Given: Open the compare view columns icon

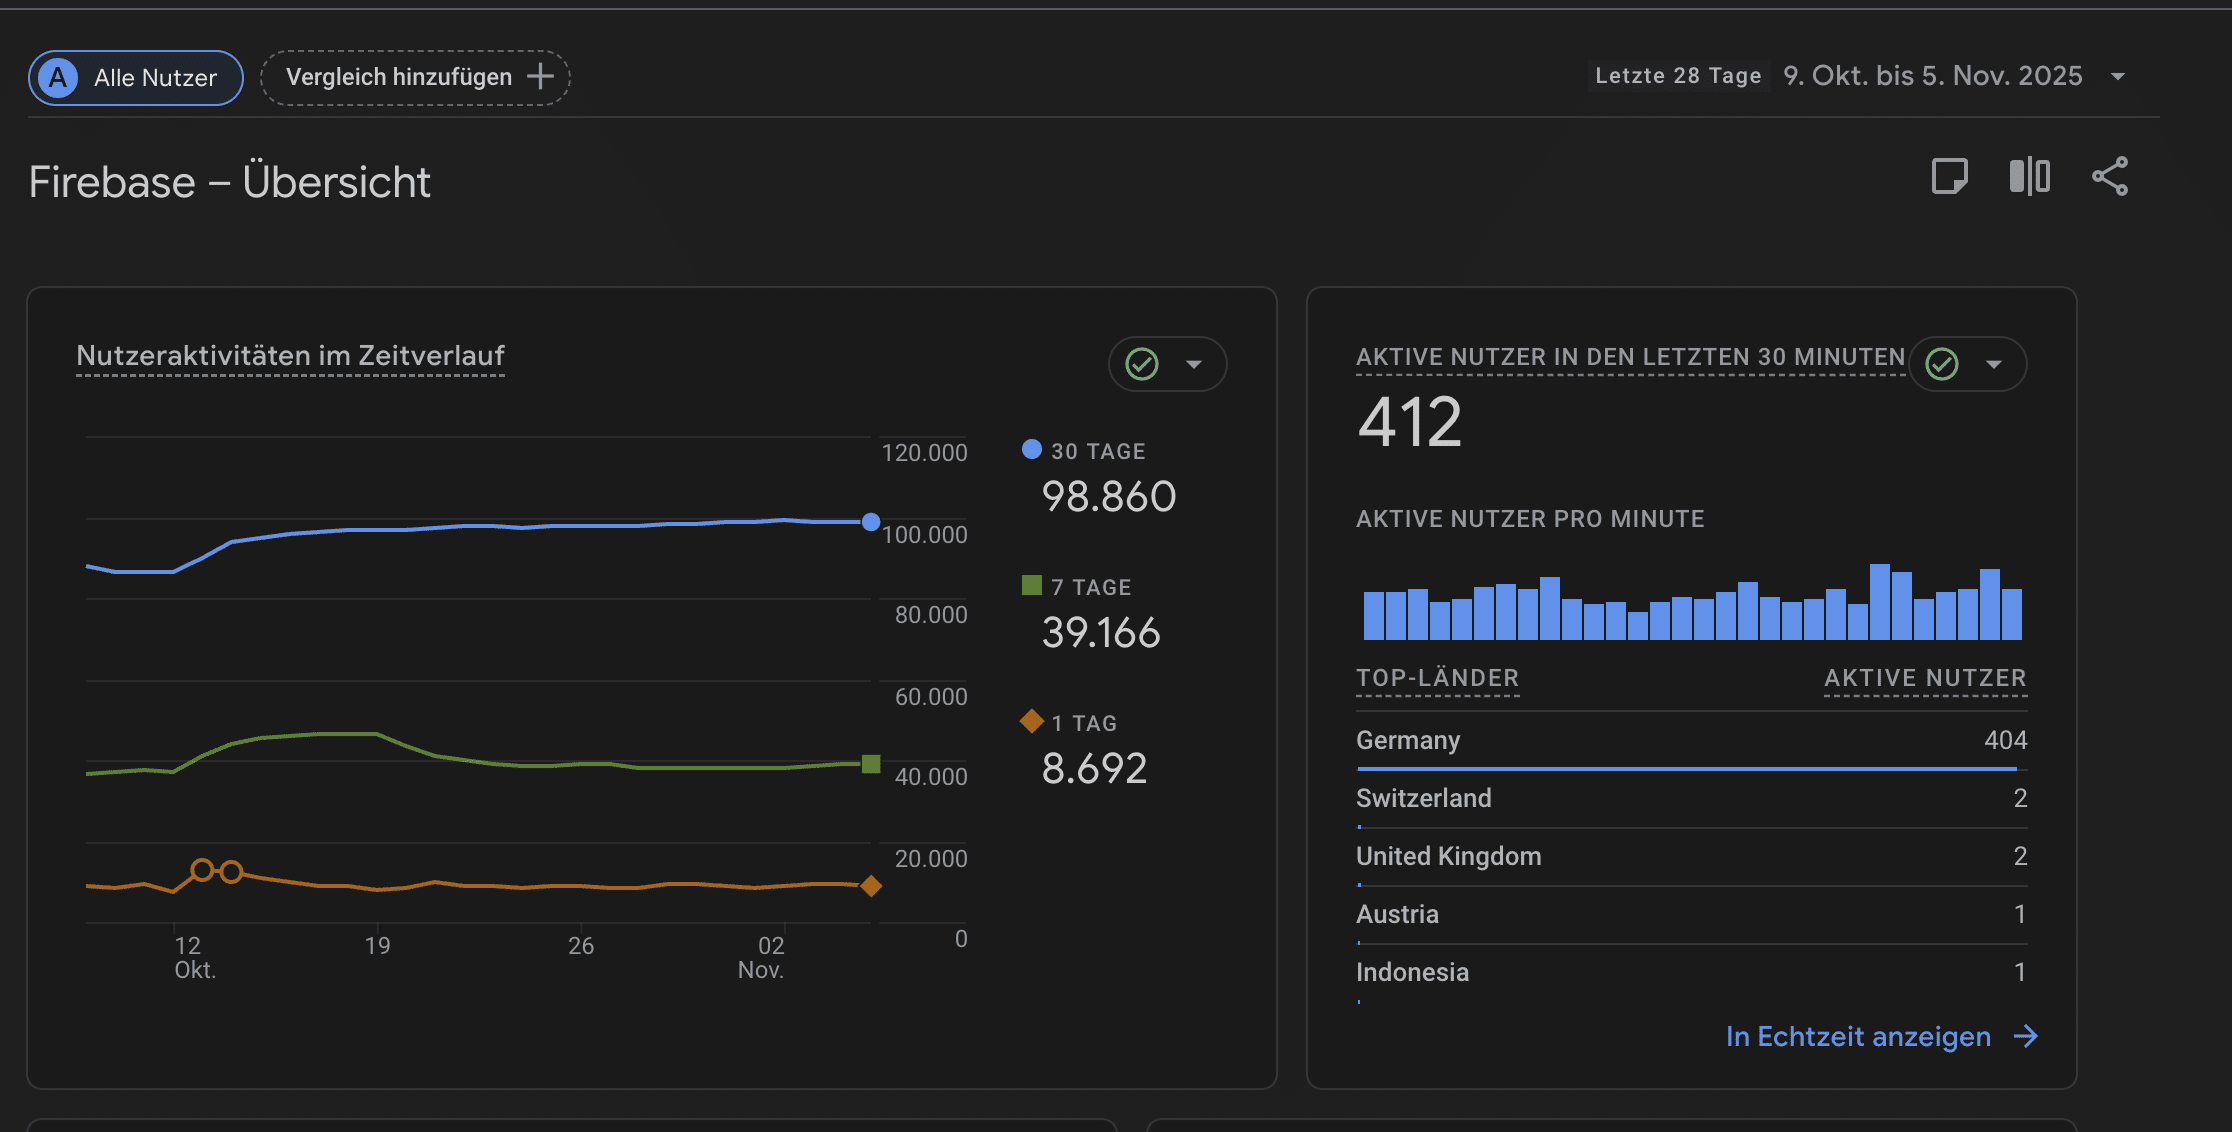Looking at the screenshot, I should pyautogui.click(x=2029, y=177).
